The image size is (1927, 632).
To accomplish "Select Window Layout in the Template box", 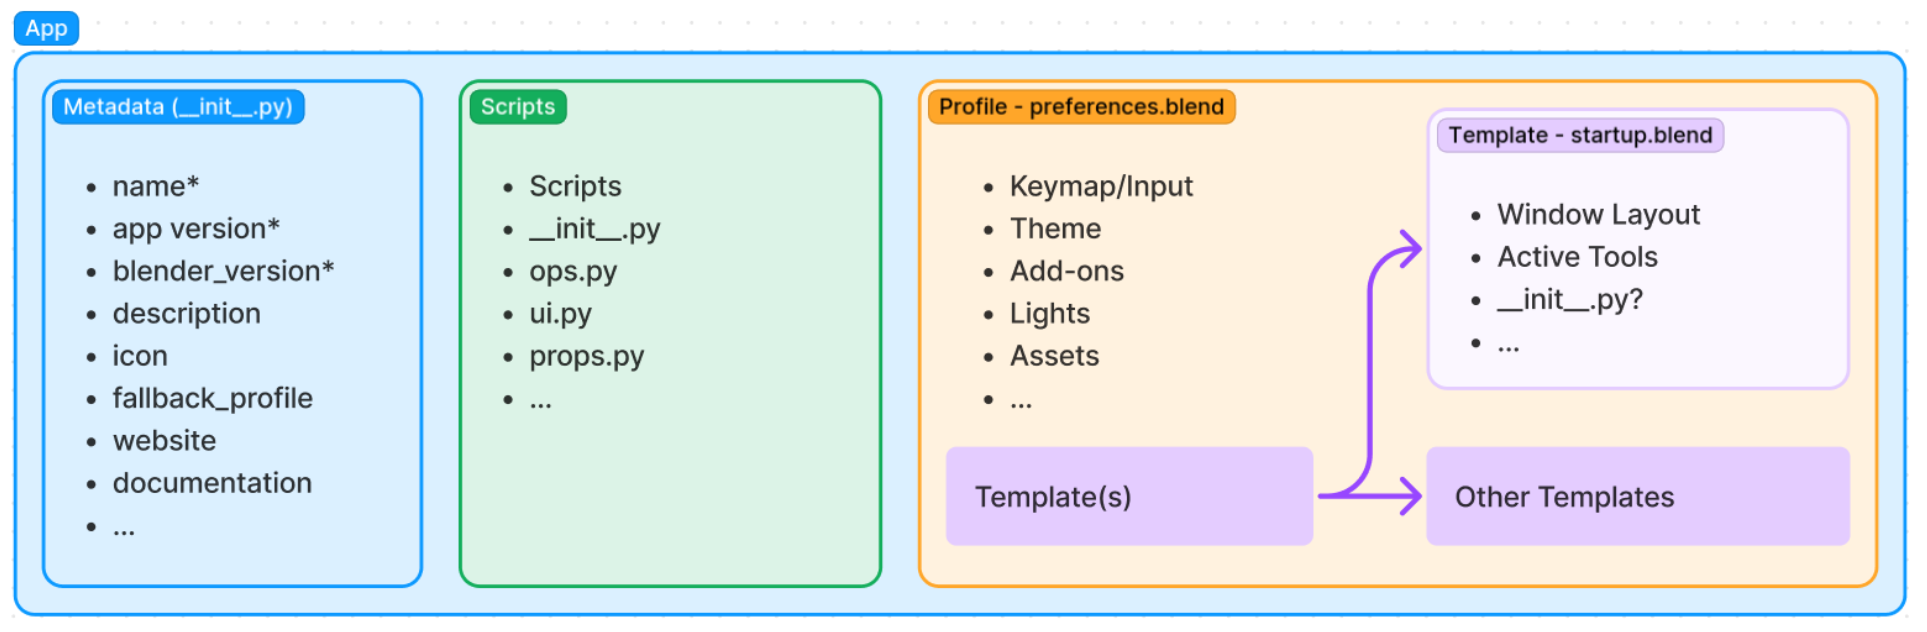I will tap(1598, 214).
